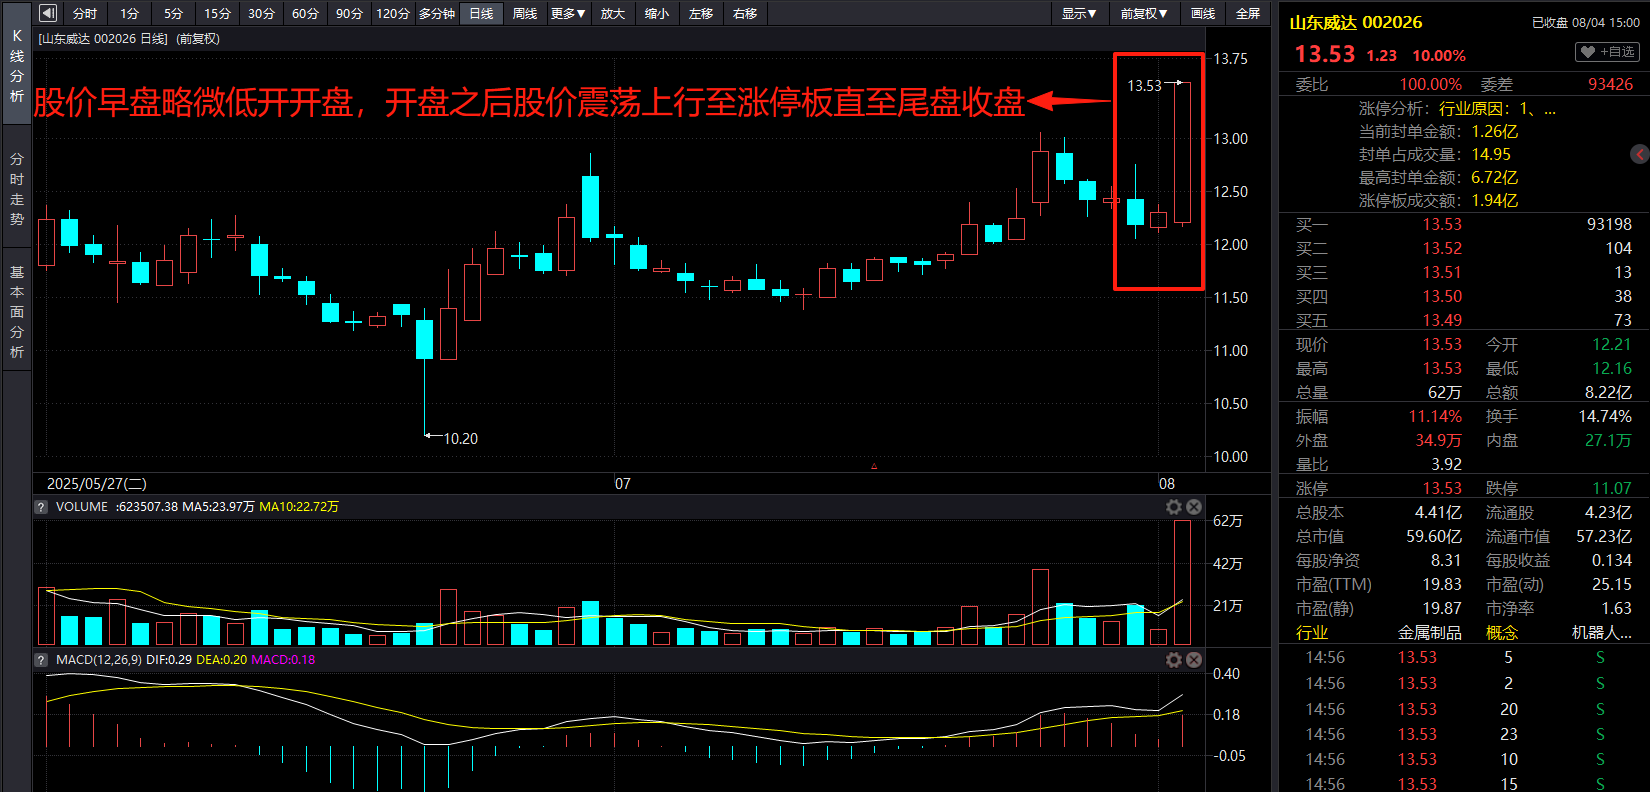Click the 今开 value 12.21
This screenshot has height=792, width=1650.
click(1612, 345)
